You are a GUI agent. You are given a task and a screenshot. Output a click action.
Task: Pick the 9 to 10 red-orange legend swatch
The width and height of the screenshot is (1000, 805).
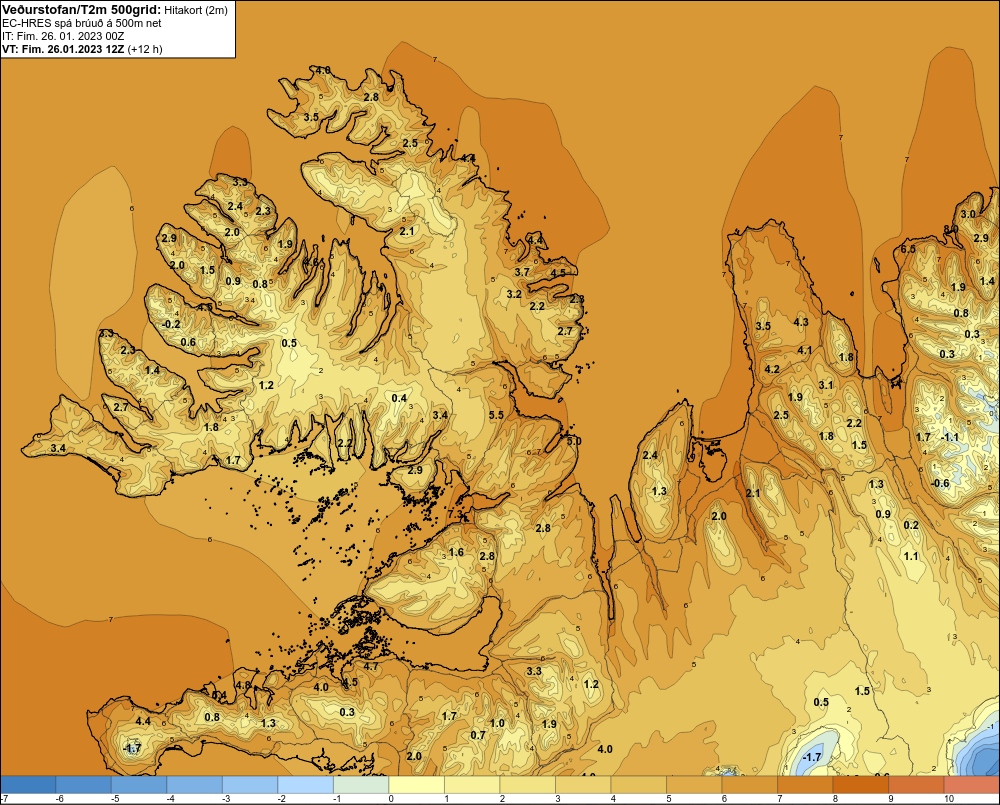[916, 784]
